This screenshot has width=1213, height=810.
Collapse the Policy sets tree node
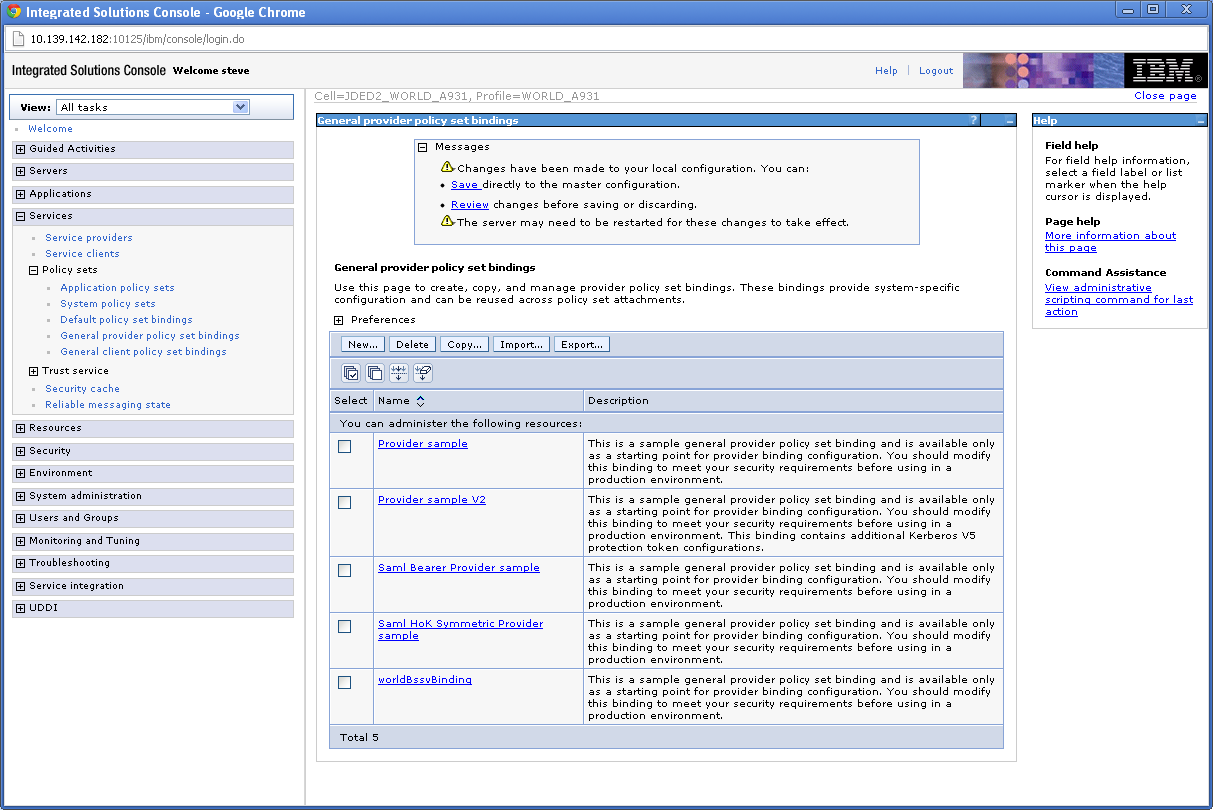coord(33,270)
